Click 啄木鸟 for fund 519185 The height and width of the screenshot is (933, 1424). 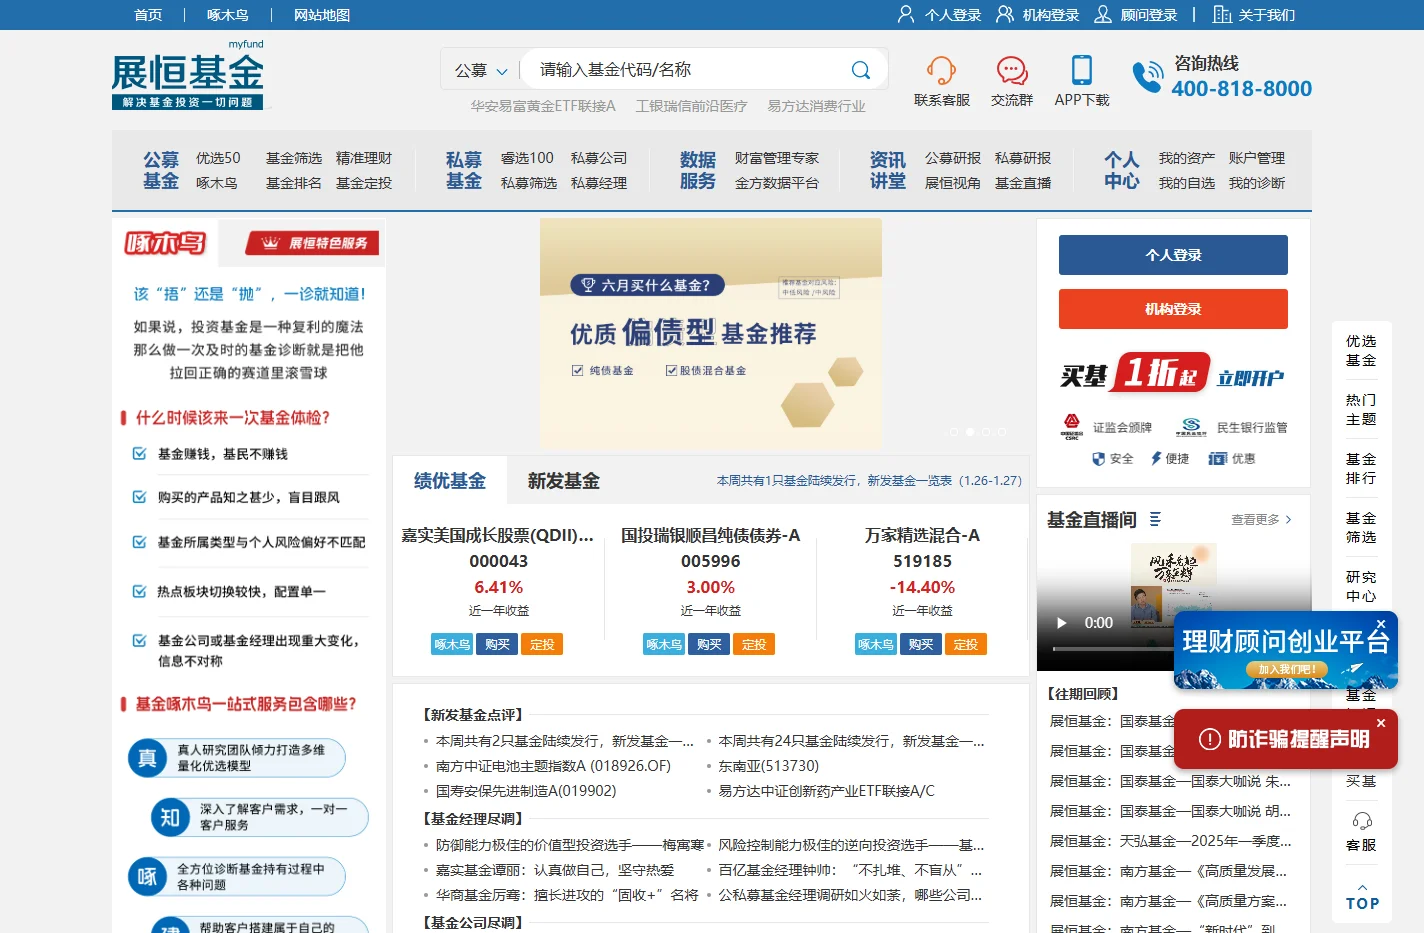pyautogui.click(x=876, y=645)
